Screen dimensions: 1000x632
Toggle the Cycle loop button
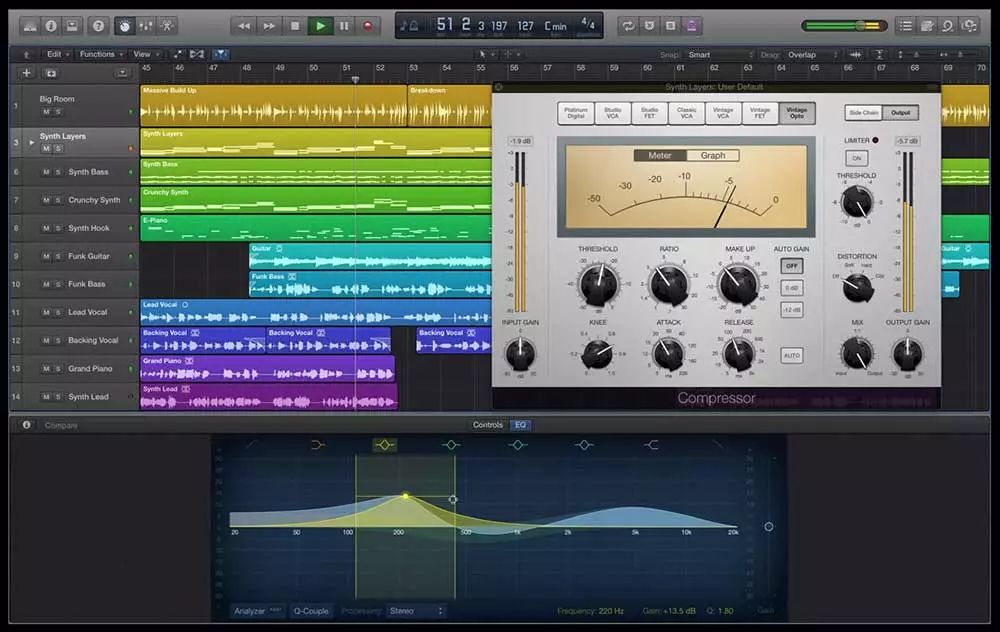coord(628,25)
